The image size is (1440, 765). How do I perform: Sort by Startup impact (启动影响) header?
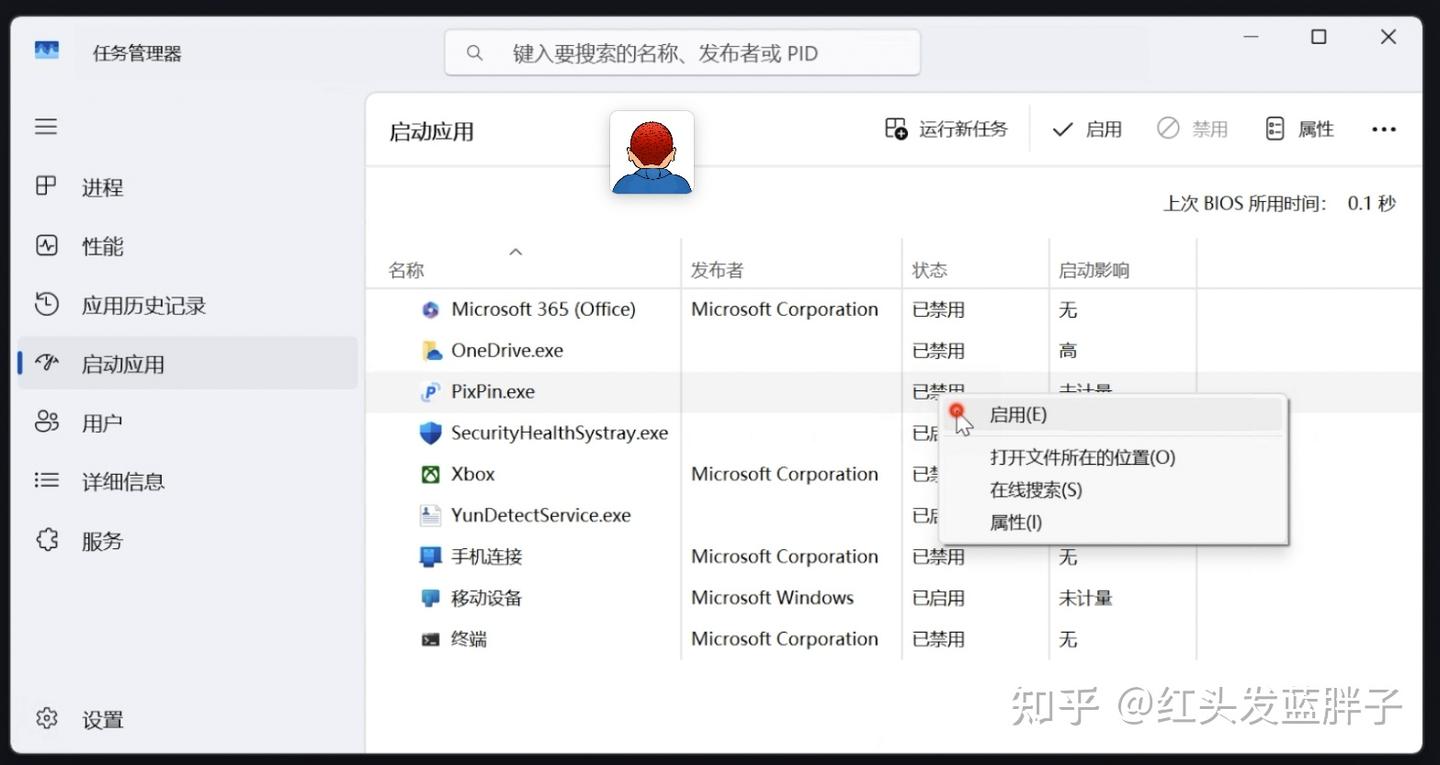point(1094,270)
